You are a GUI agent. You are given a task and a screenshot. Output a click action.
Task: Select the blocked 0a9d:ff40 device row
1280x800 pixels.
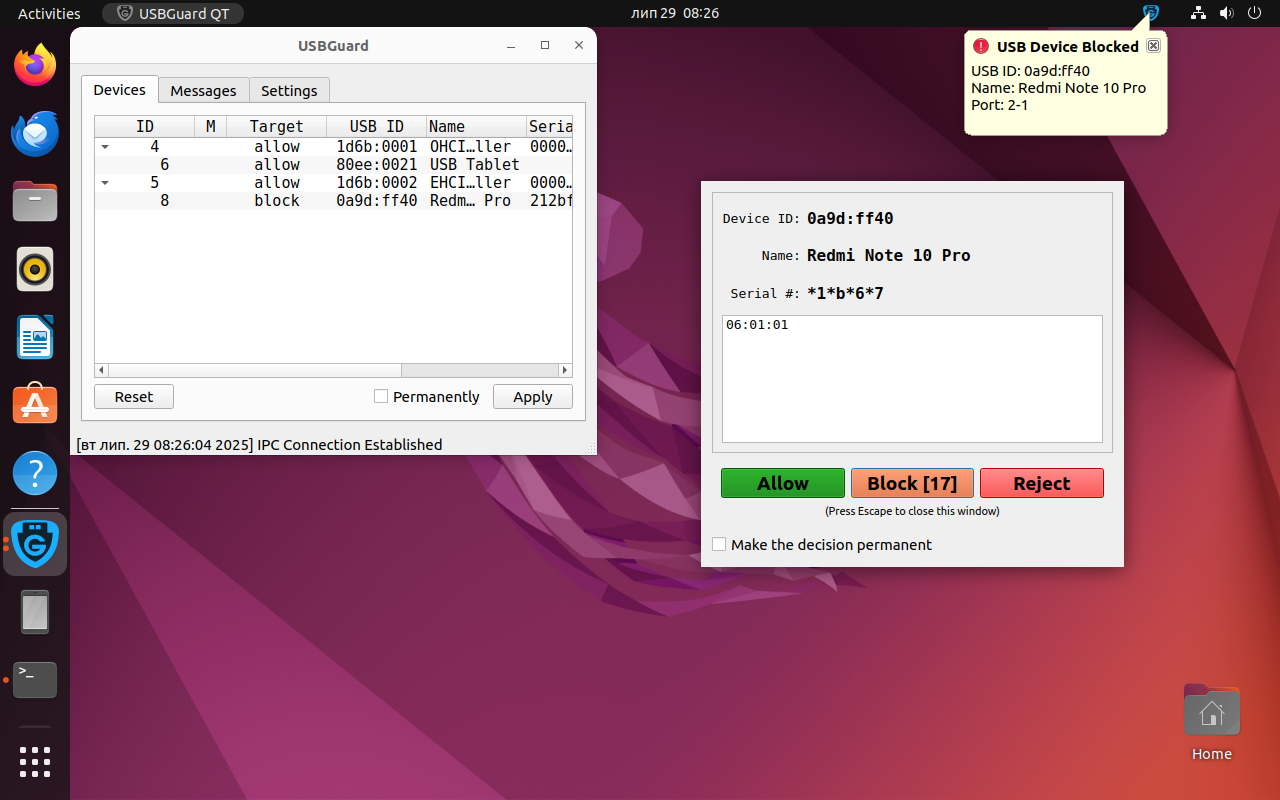[333, 201]
